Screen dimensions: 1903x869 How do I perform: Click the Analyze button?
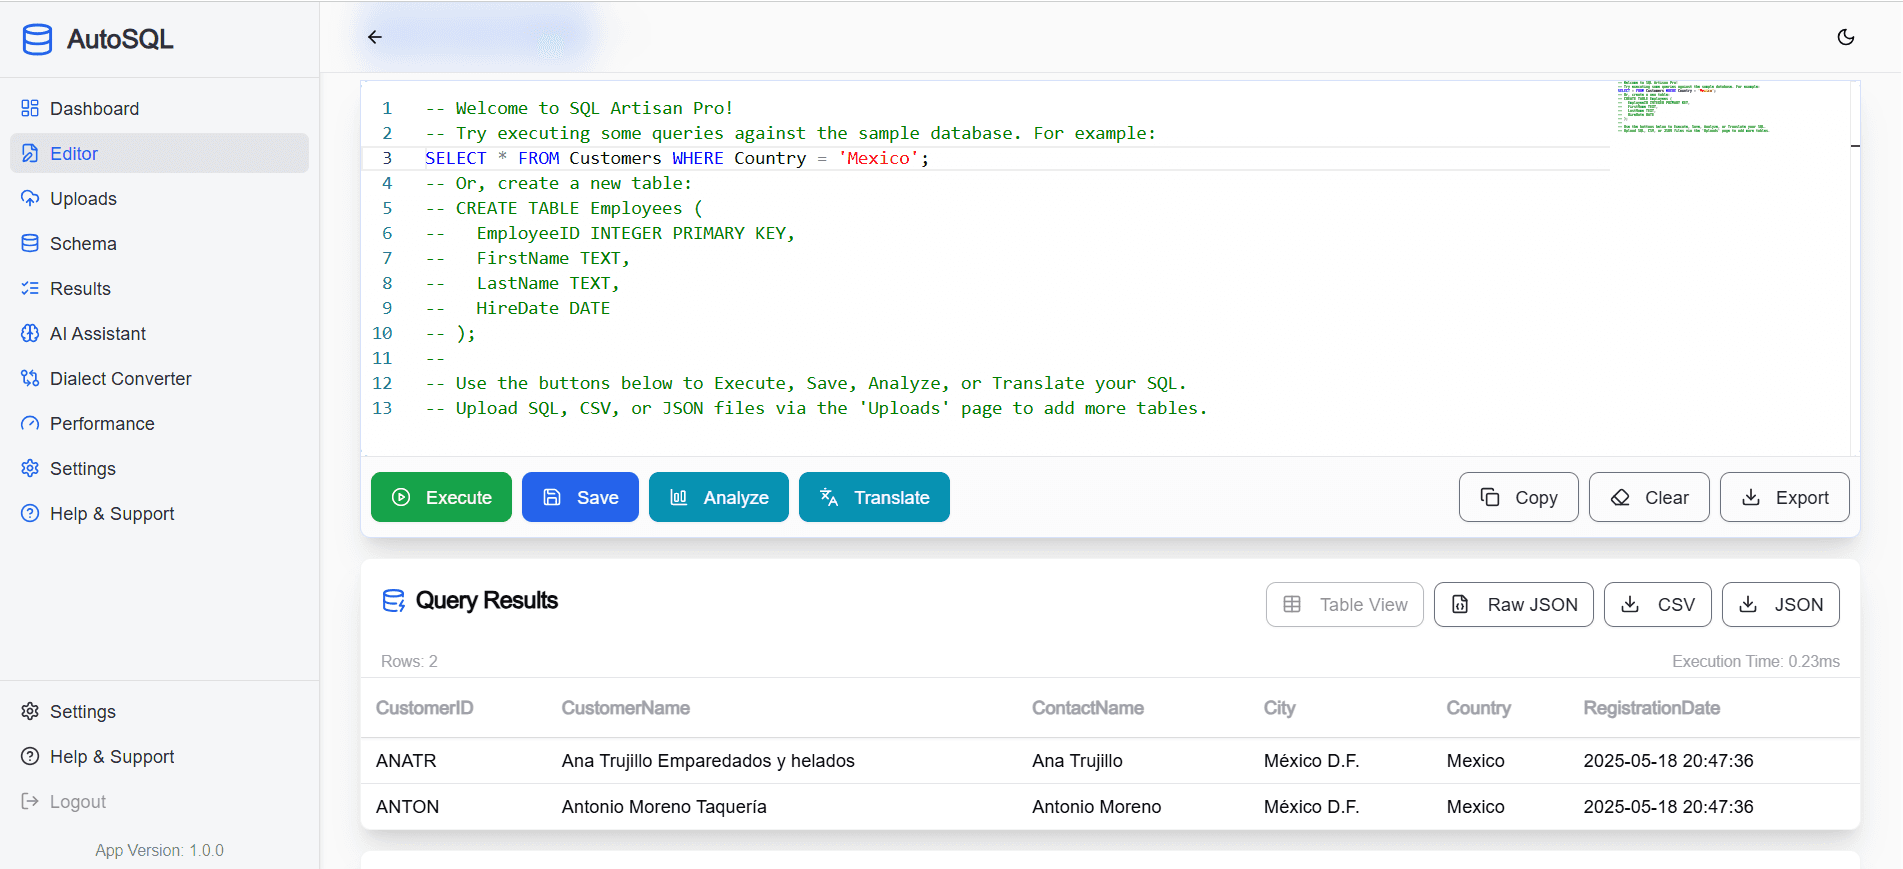tap(719, 497)
